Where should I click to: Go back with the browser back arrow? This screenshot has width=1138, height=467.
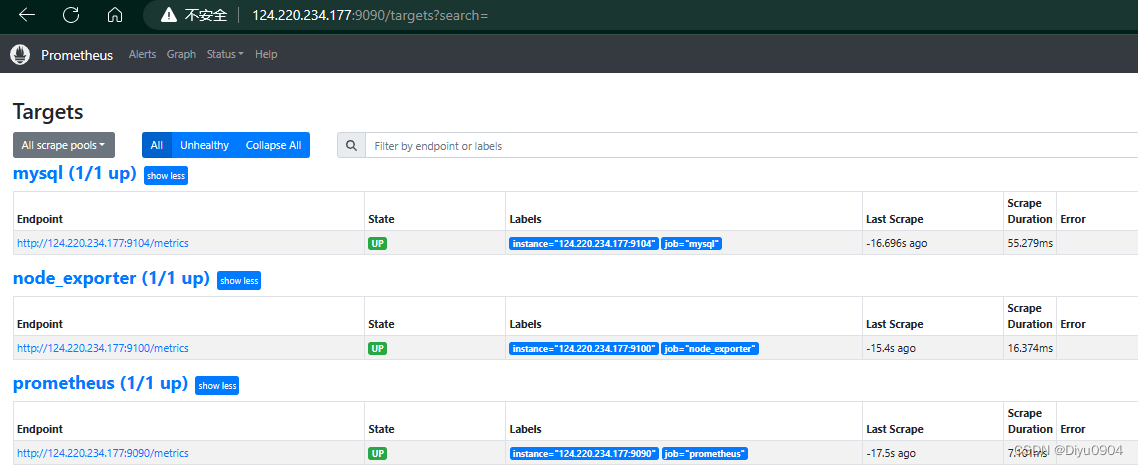coord(27,15)
